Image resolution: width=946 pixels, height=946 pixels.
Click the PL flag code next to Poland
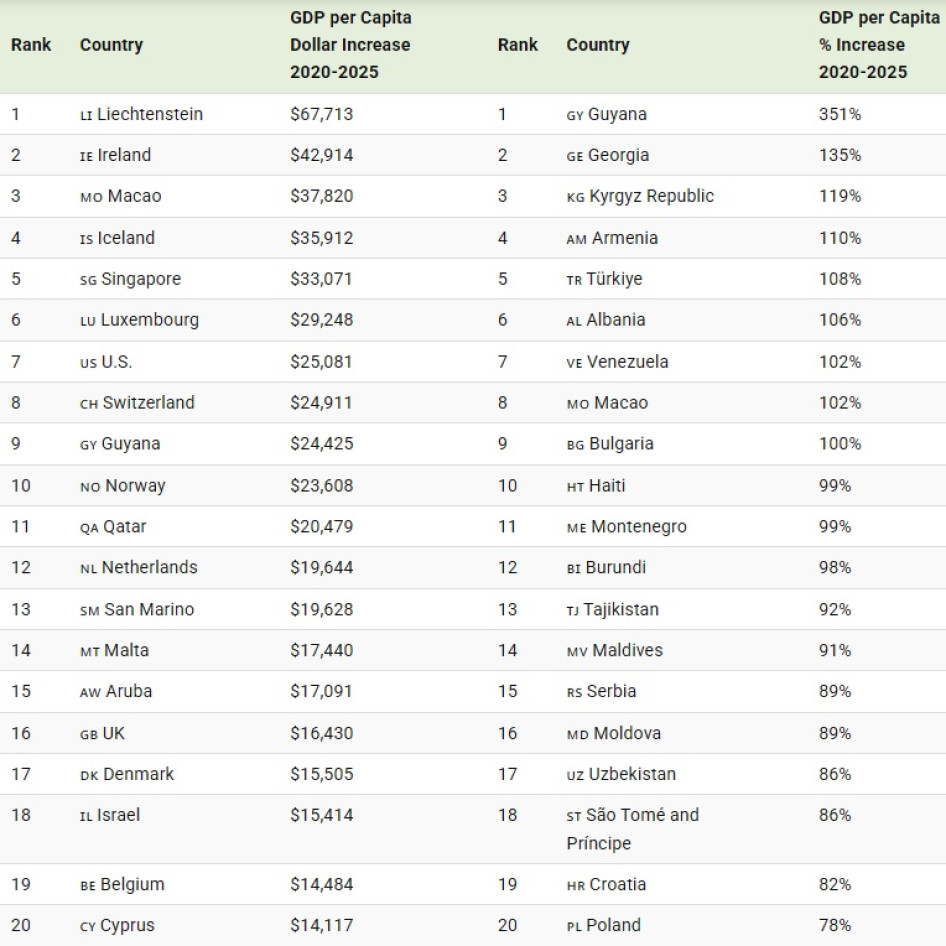574,926
